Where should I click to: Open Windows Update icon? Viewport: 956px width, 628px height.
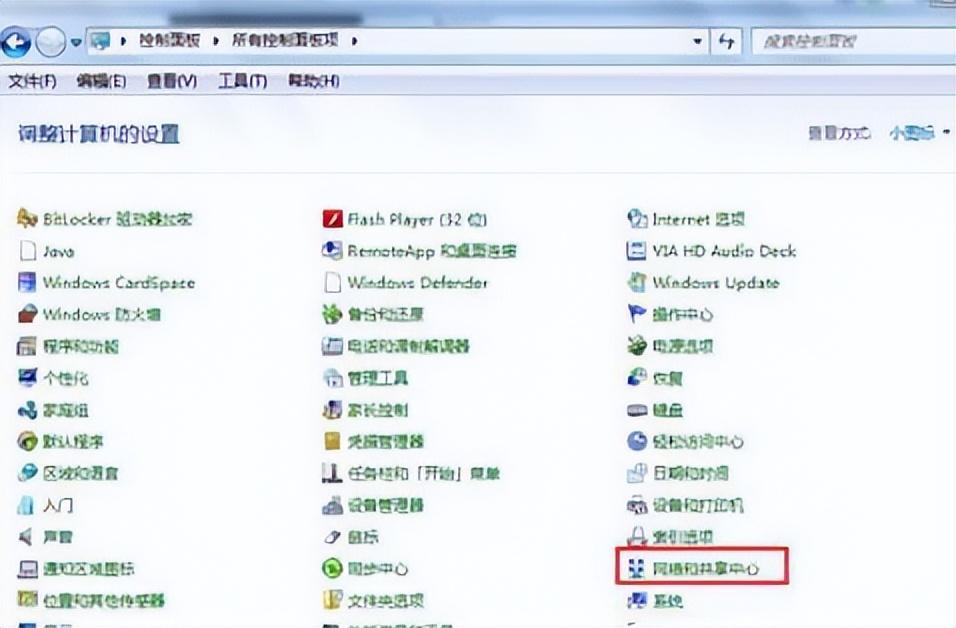click(x=637, y=282)
